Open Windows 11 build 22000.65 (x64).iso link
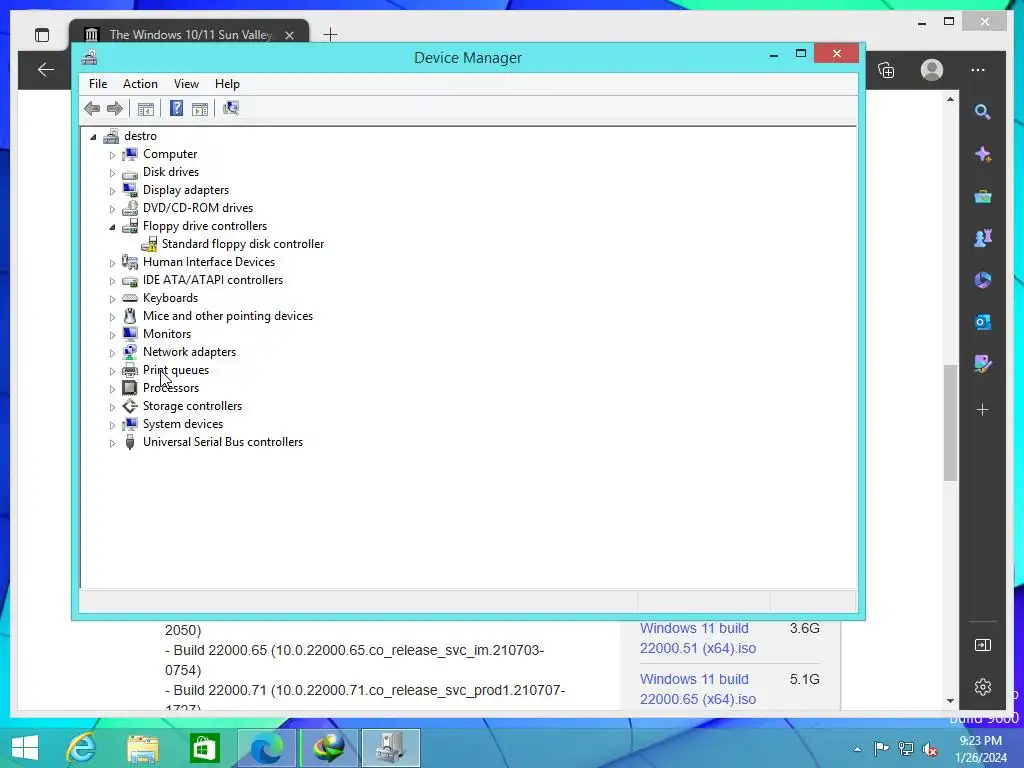1024x768 pixels. click(x=698, y=689)
